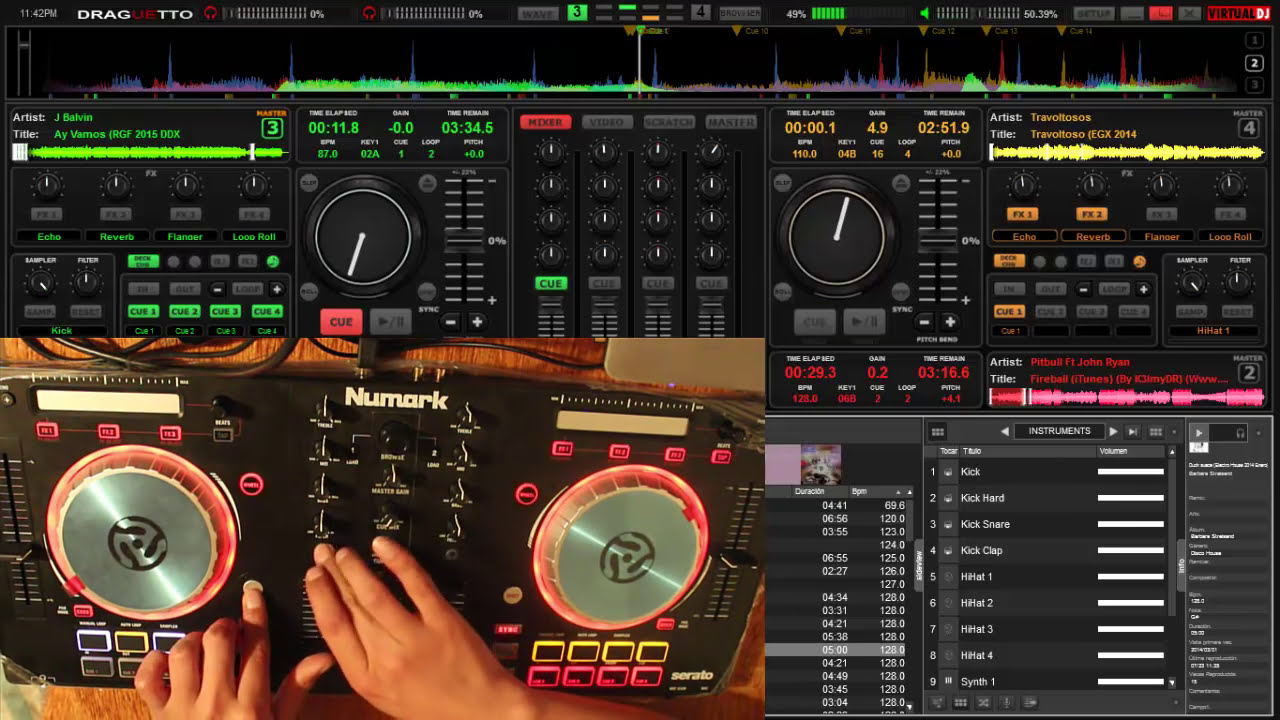Trigger the Kick Clap sample icon

pos(948,550)
